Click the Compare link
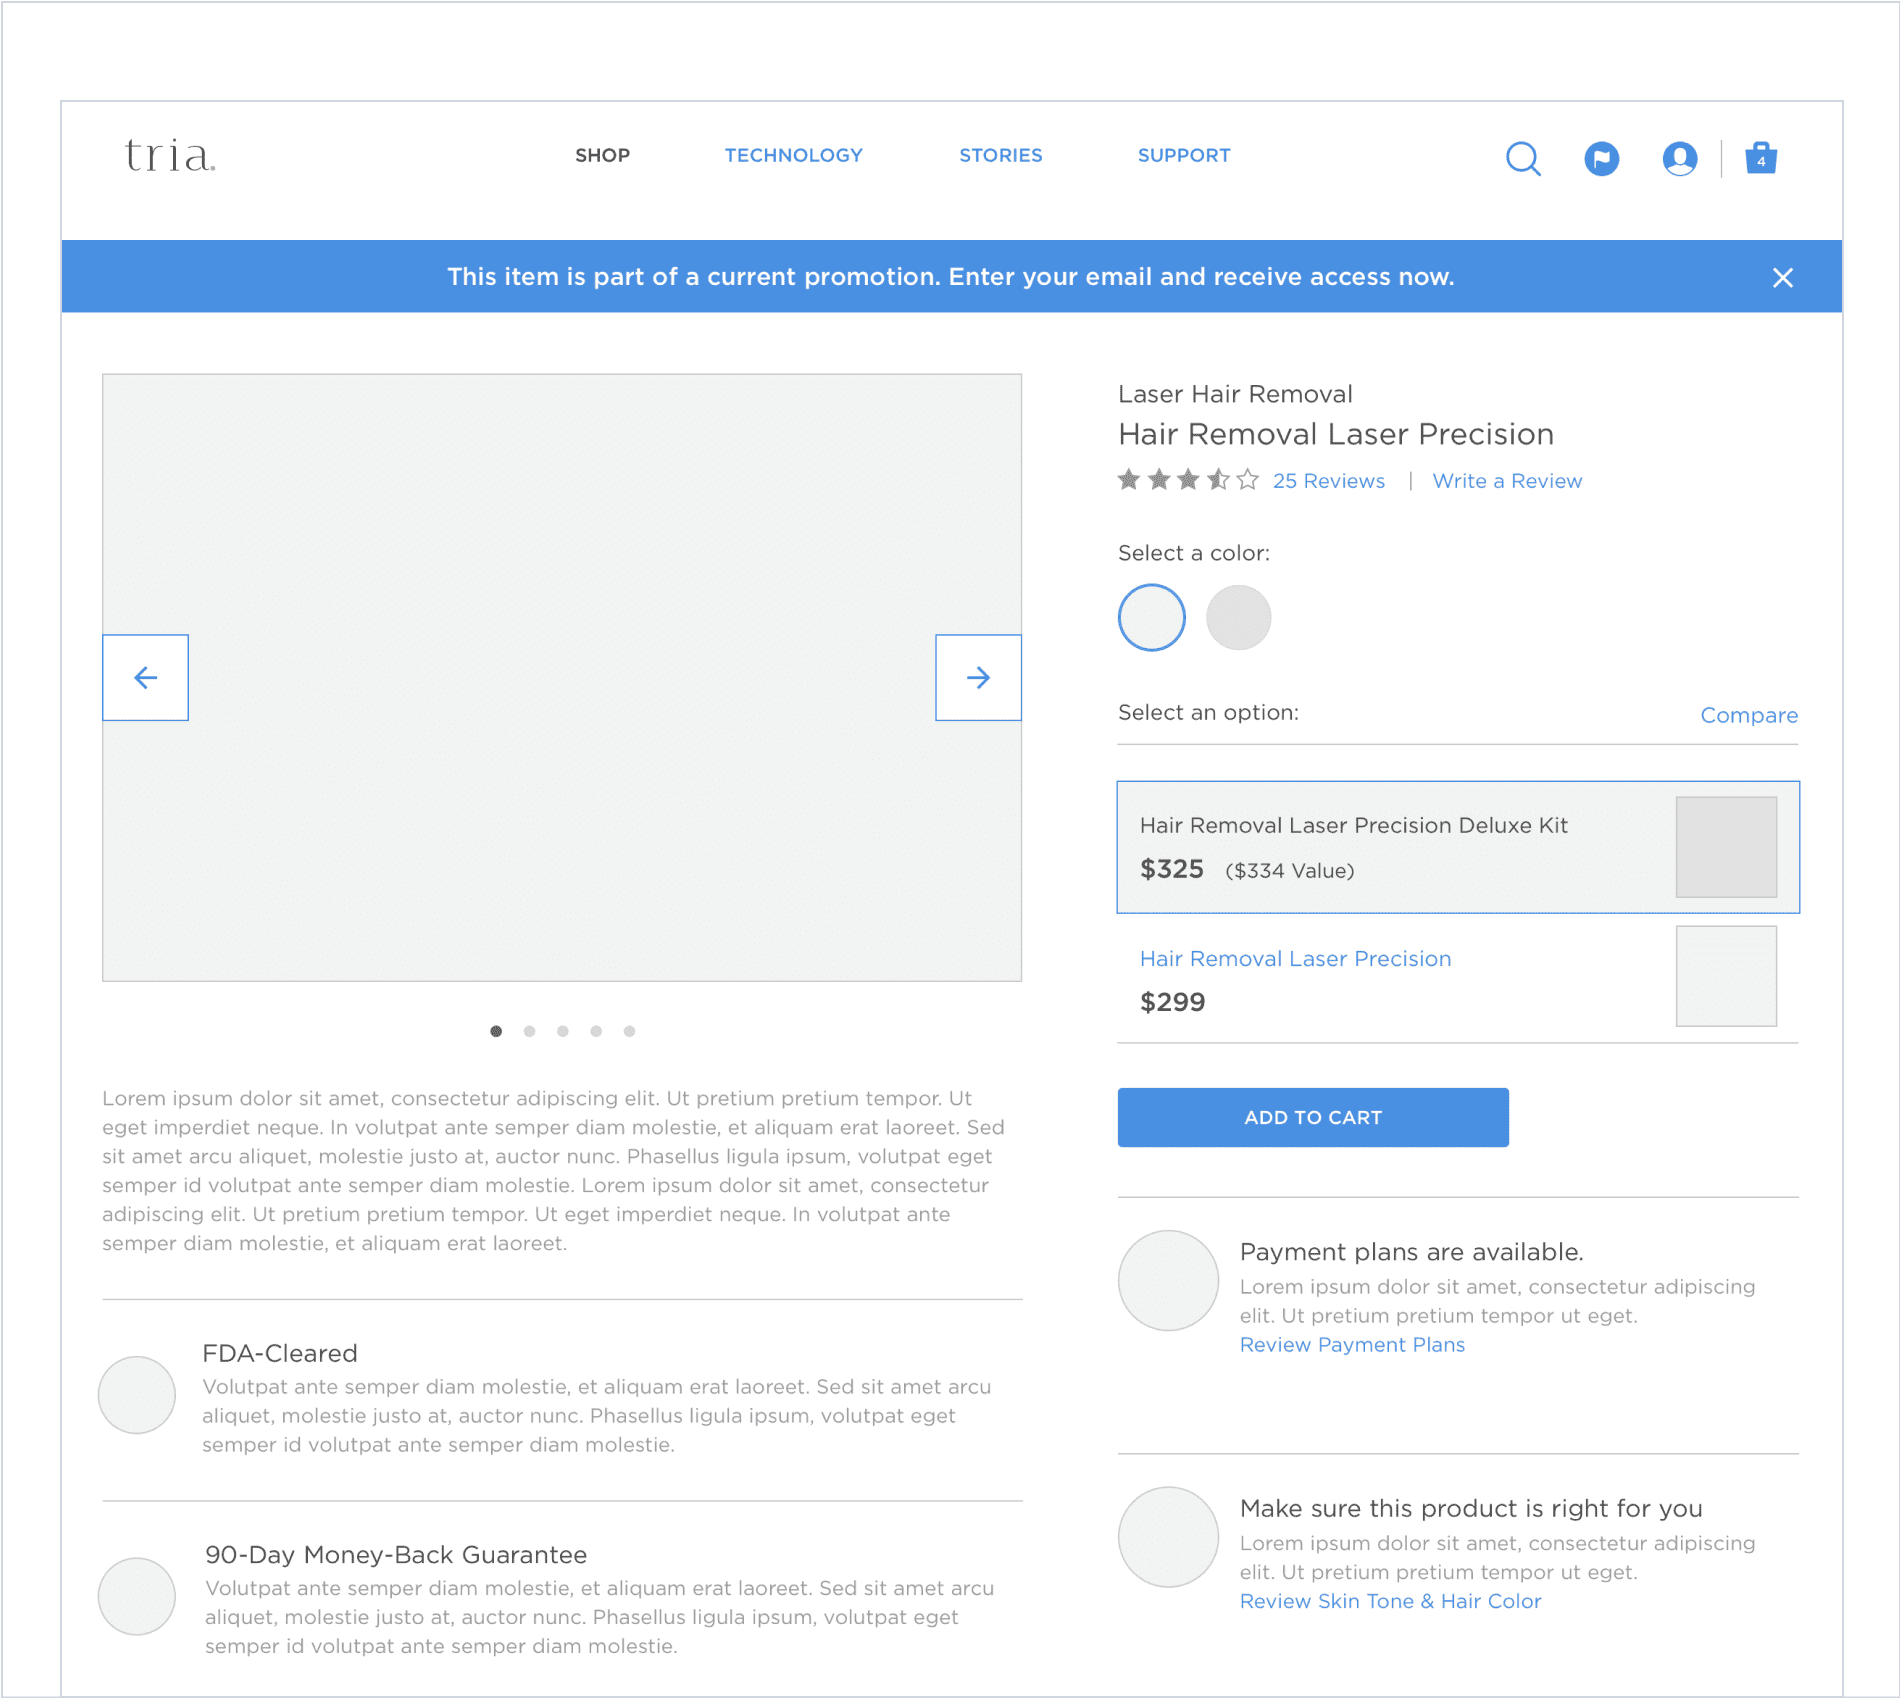 [1749, 715]
